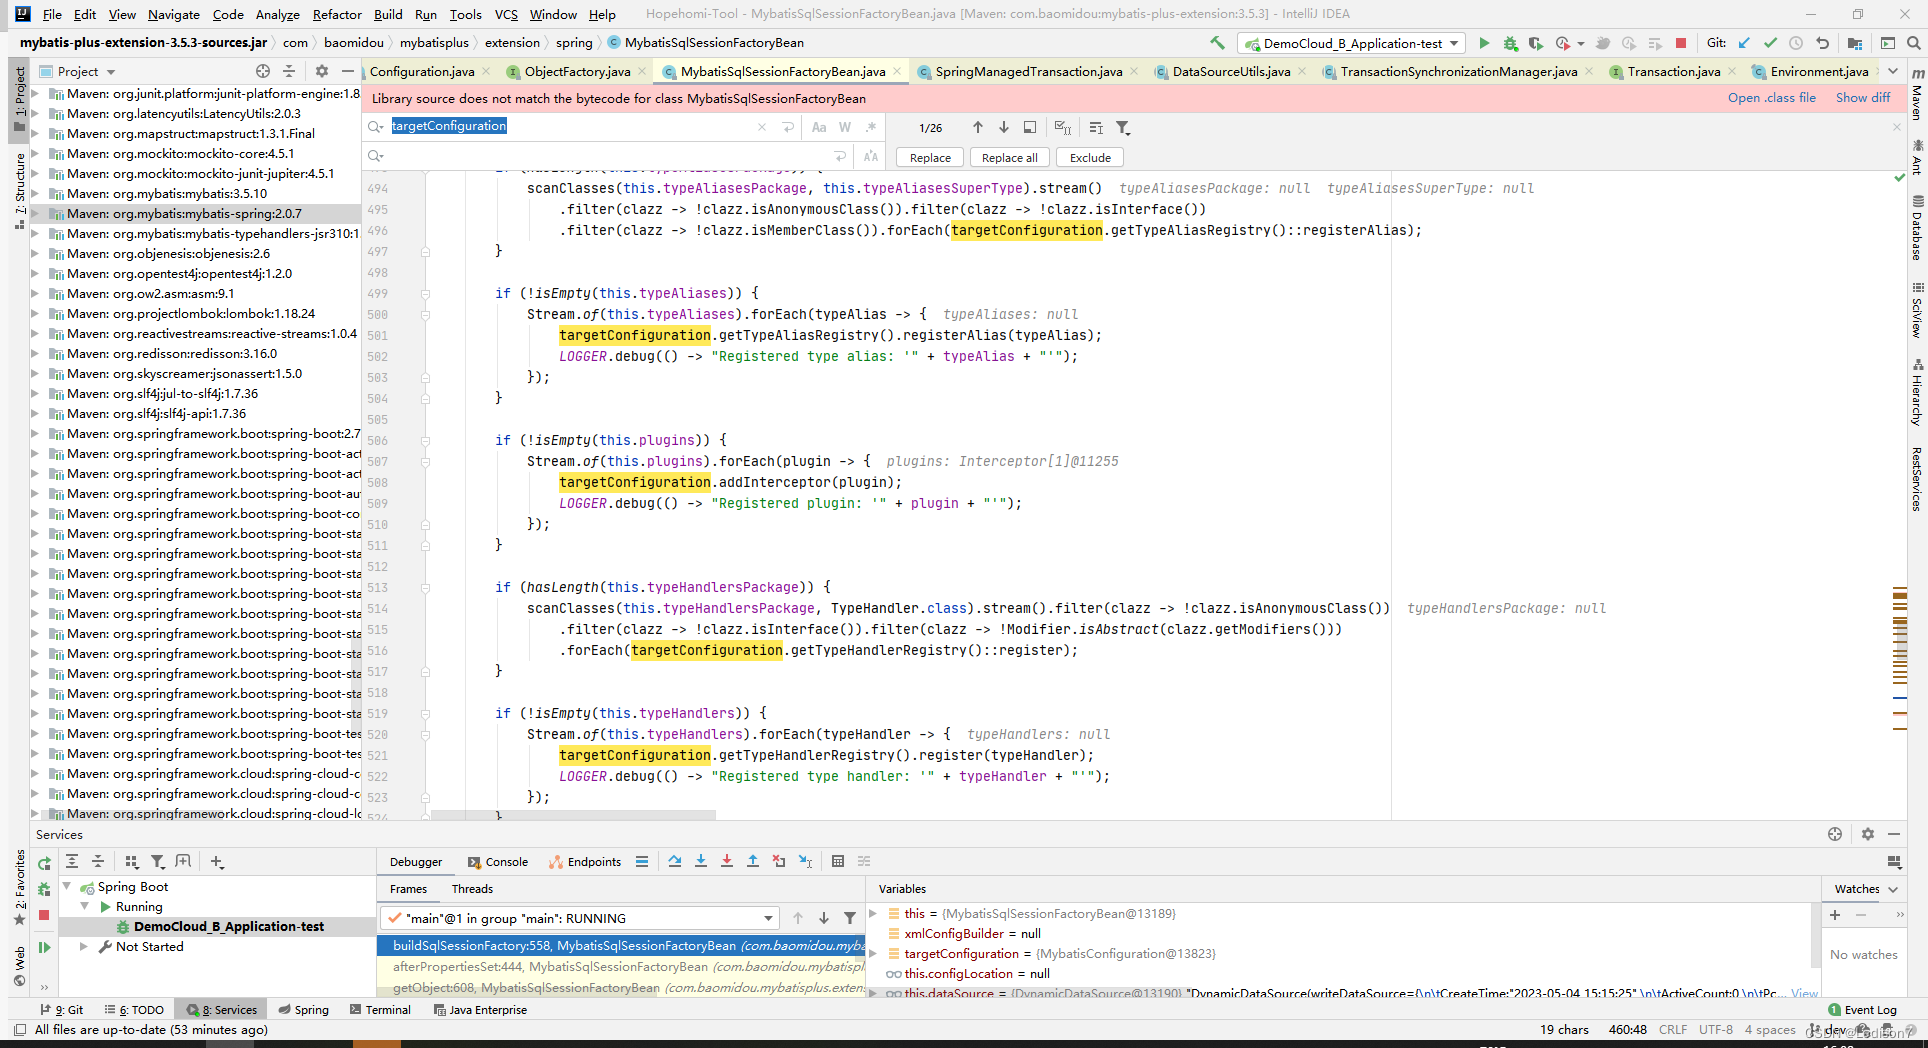Jump to previous search occurrence arrow

pyautogui.click(x=977, y=127)
